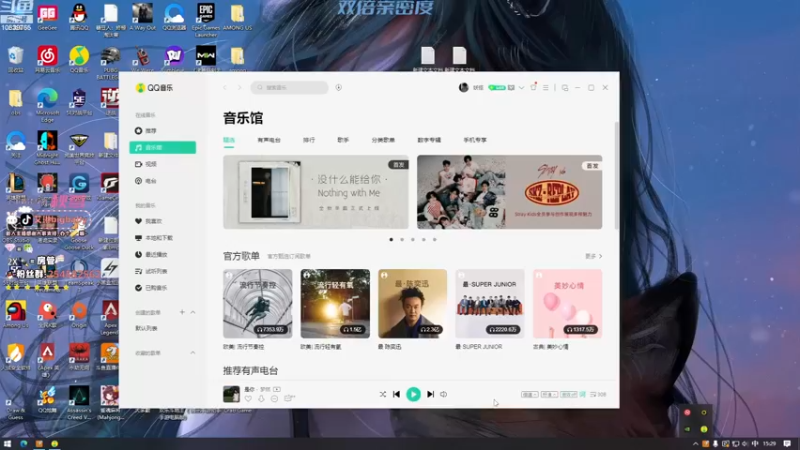Open the Windows Start button
Image resolution: width=800 pixels, height=450 pixels.
click(7, 444)
